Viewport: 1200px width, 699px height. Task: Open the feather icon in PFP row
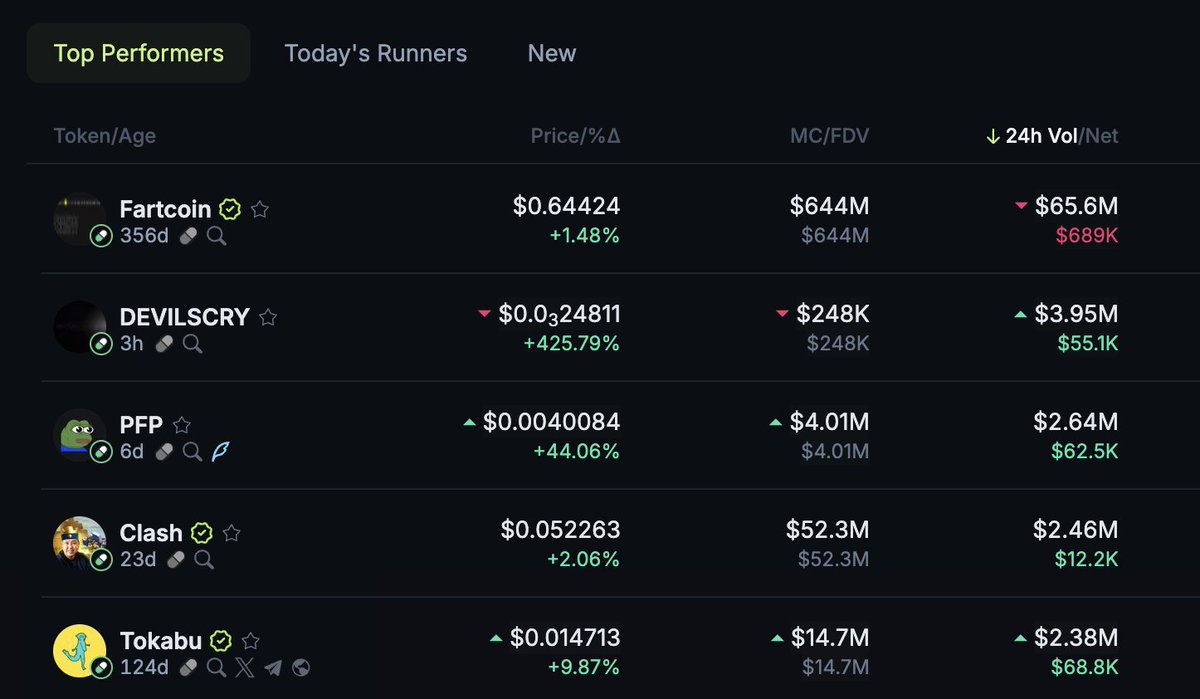tap(219, 452)
